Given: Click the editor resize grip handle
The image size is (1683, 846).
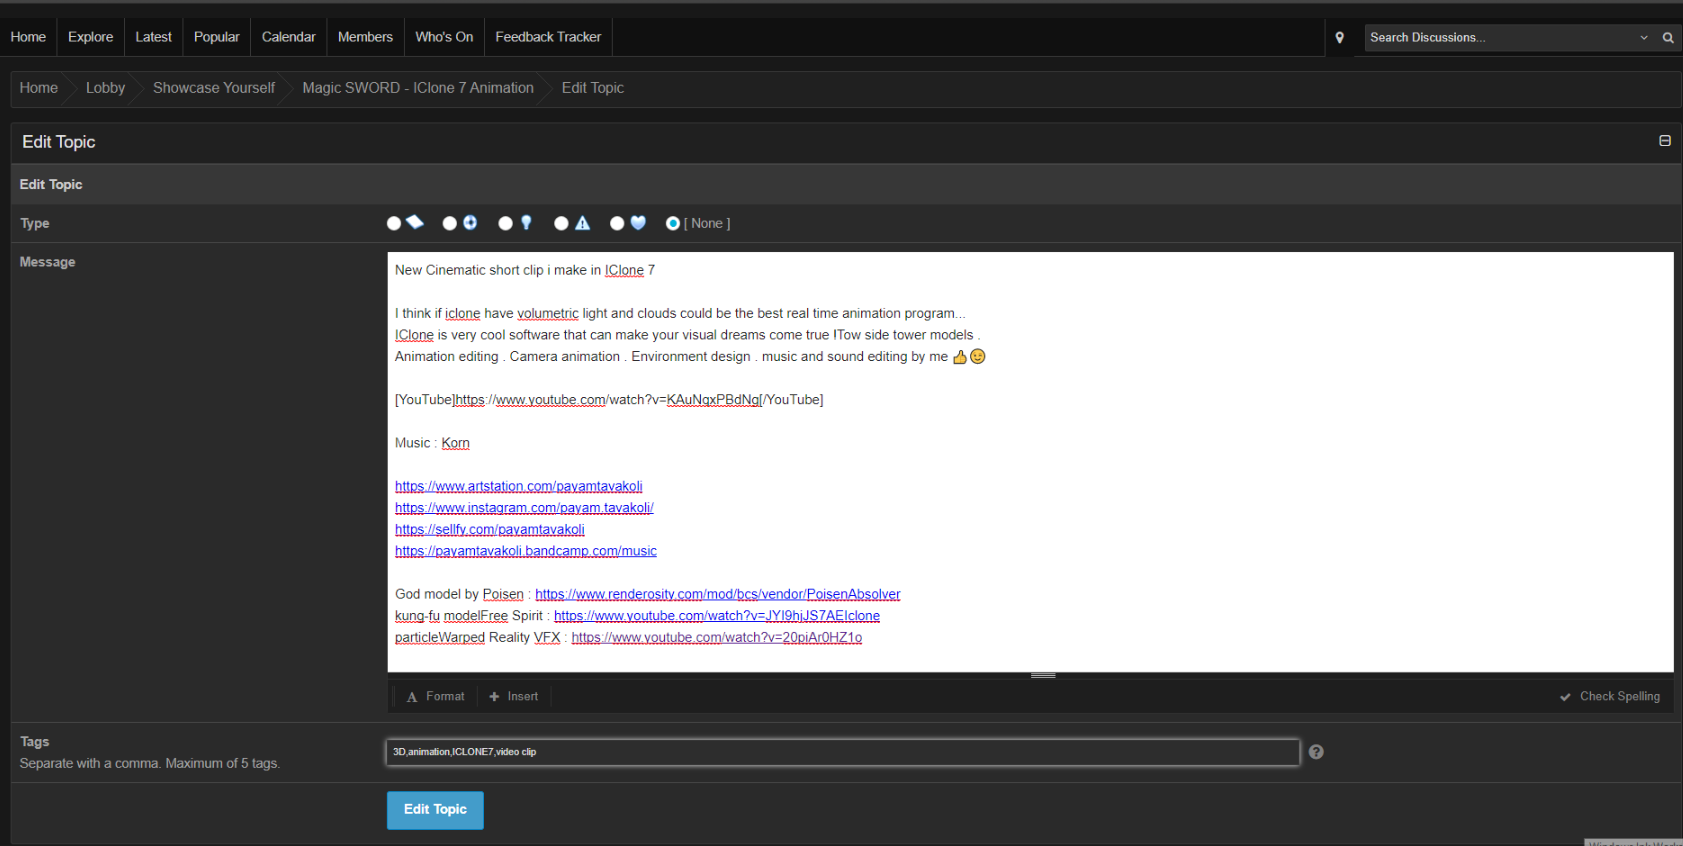Looking at the screenshot, I should pyautogui.click(x=1043, y=675).
